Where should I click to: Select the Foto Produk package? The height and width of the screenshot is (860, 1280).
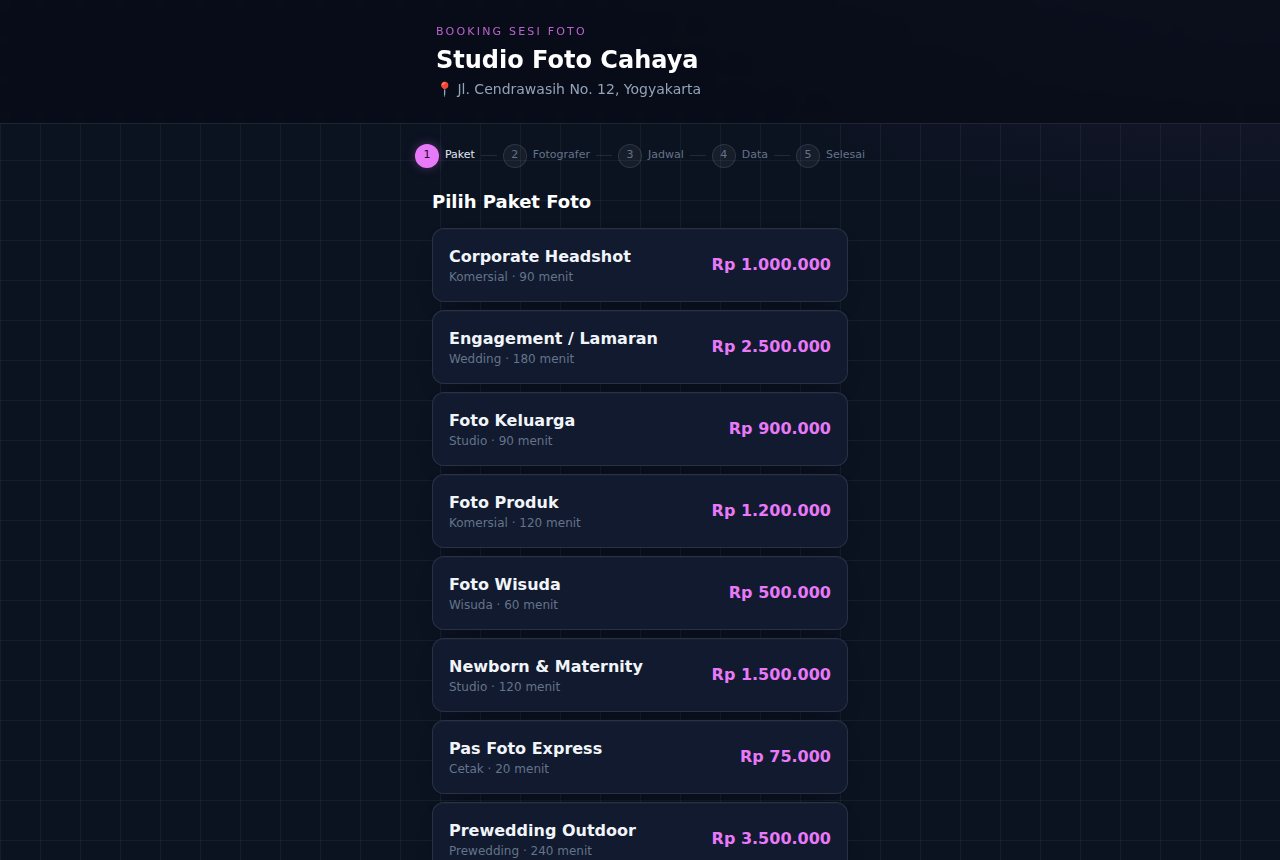coord(640,511)
